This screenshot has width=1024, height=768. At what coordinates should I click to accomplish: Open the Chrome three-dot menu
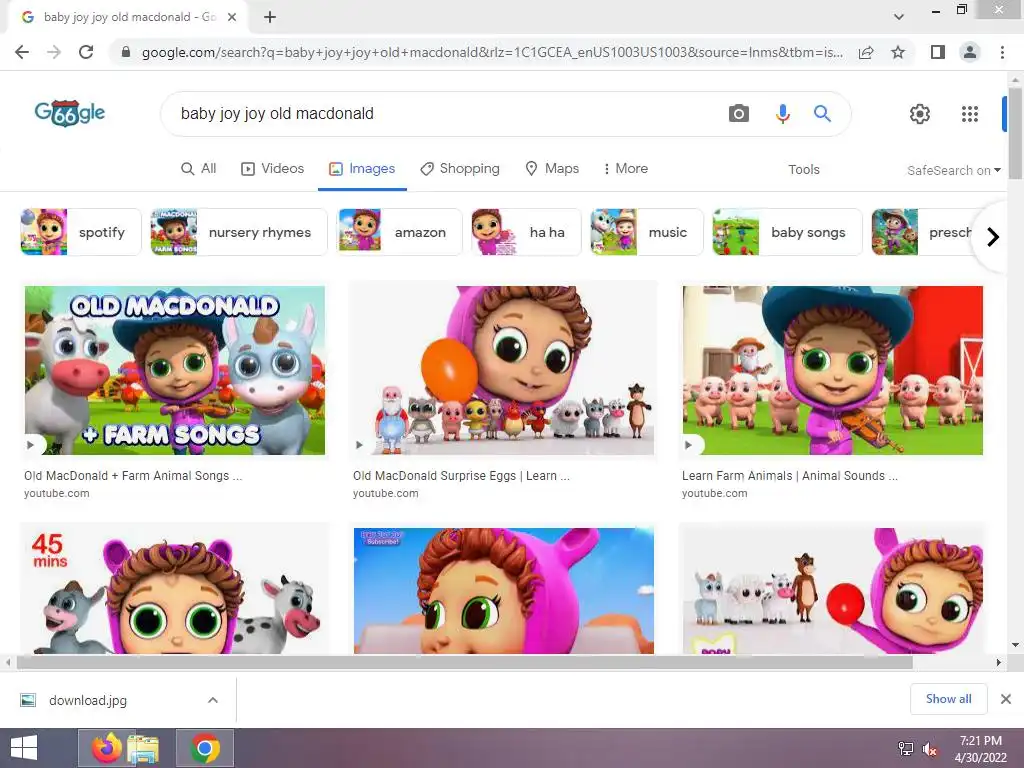click(x=1002, y=52)
